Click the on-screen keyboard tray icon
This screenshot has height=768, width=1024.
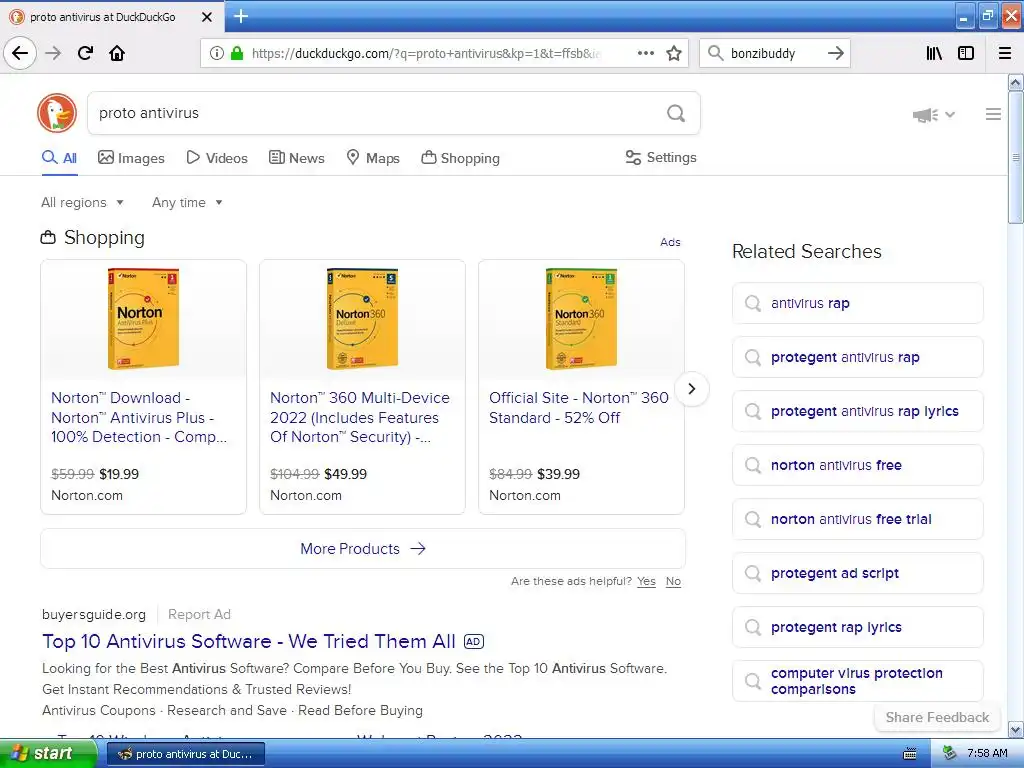click(x=910, y=754)
